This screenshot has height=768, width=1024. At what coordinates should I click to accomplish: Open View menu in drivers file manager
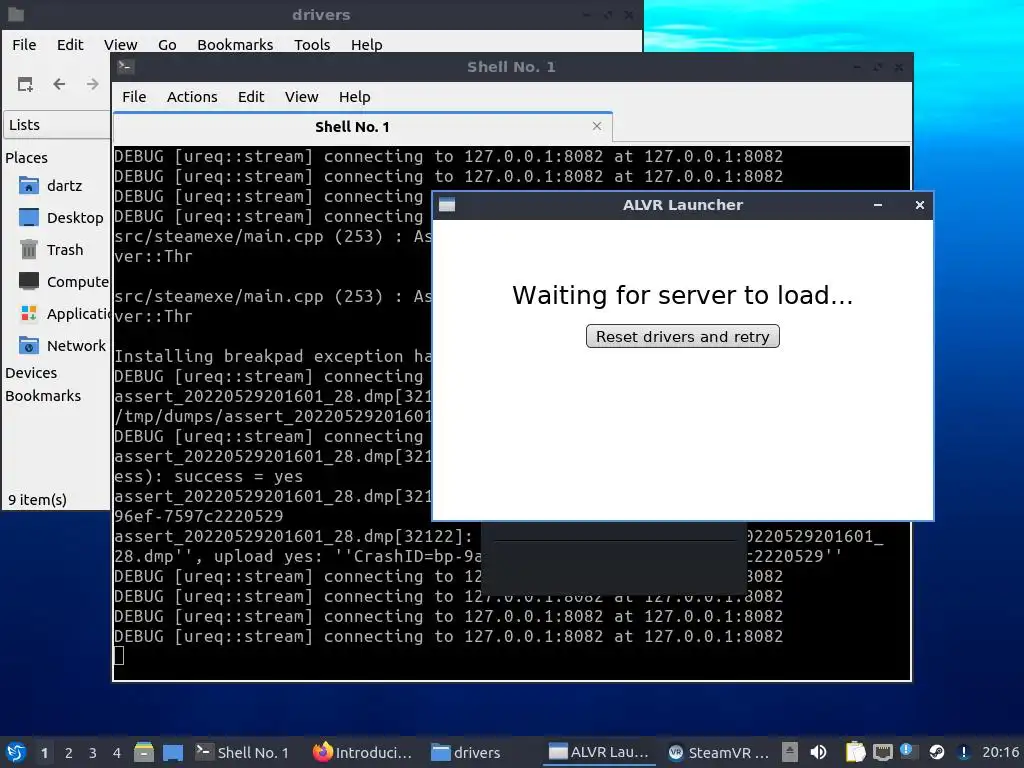pos(121,44)
